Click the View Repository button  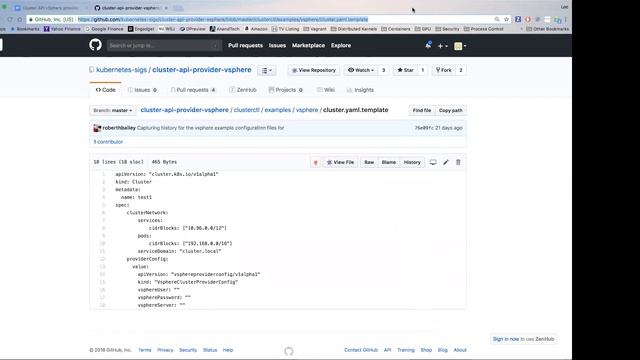point(313,70)
